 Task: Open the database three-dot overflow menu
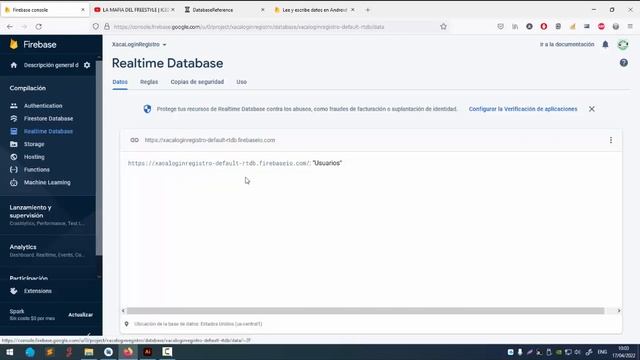611,140
